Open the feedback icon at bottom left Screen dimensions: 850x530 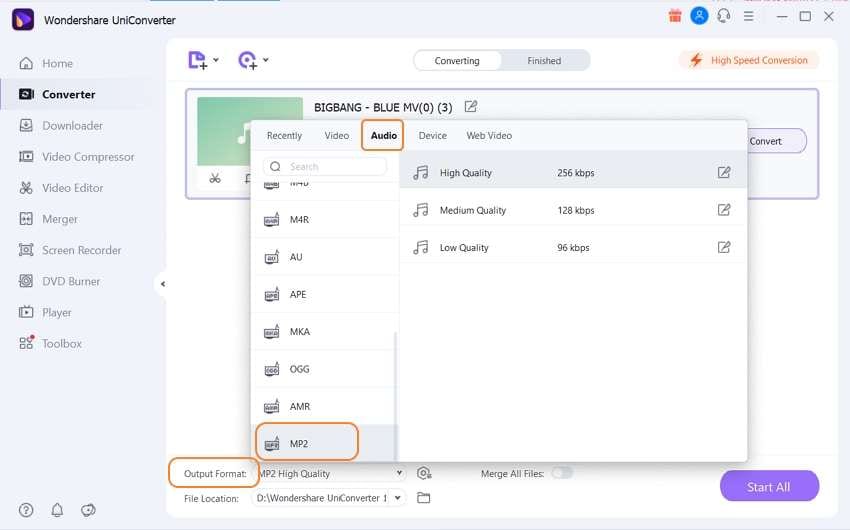tap(88, 510)
